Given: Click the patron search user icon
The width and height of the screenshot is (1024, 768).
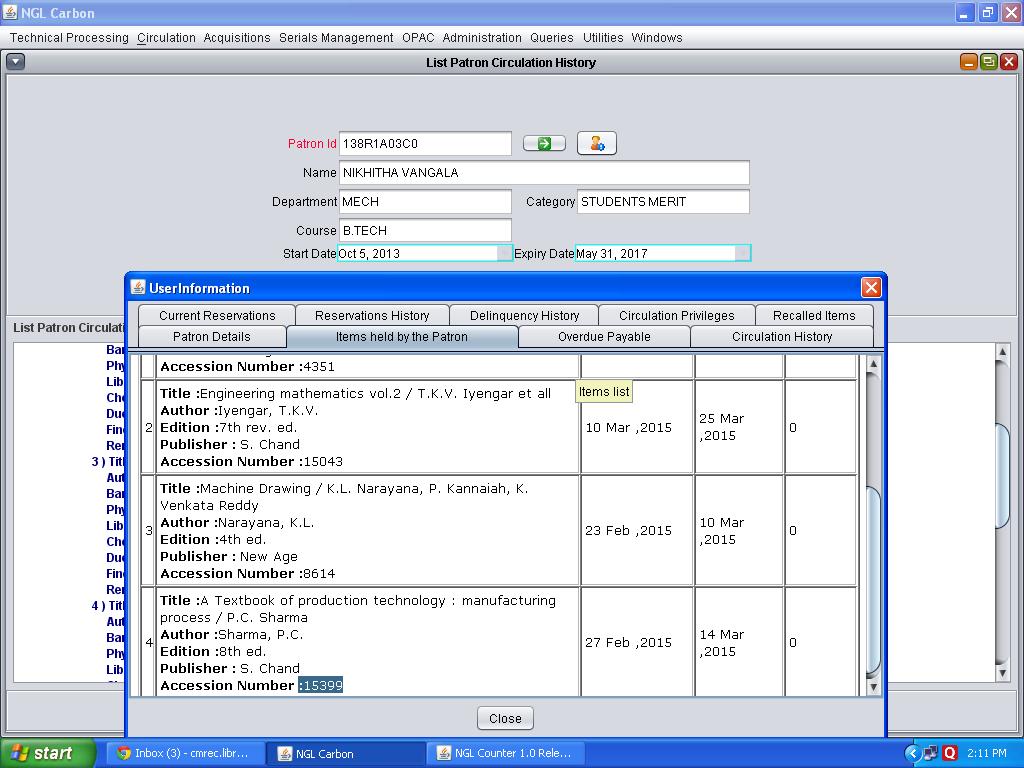Looking at the screenshot, I should (x=596, y=144).
